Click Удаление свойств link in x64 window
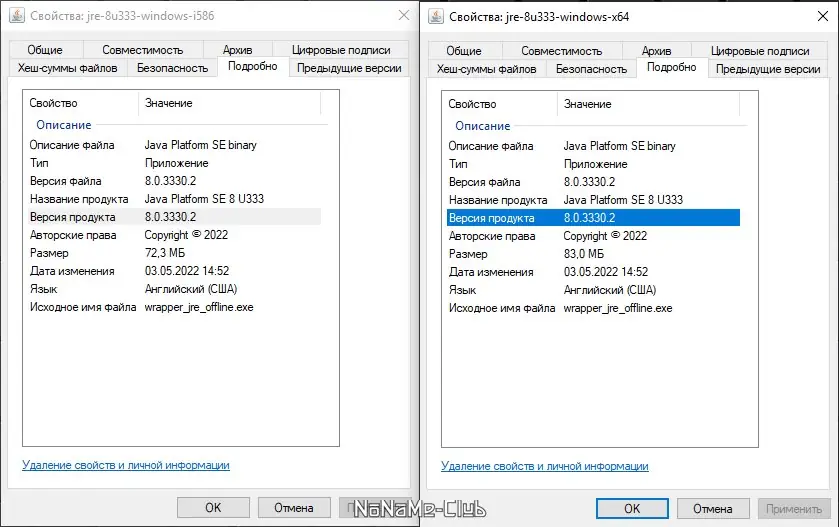 (x=545, y=466)
